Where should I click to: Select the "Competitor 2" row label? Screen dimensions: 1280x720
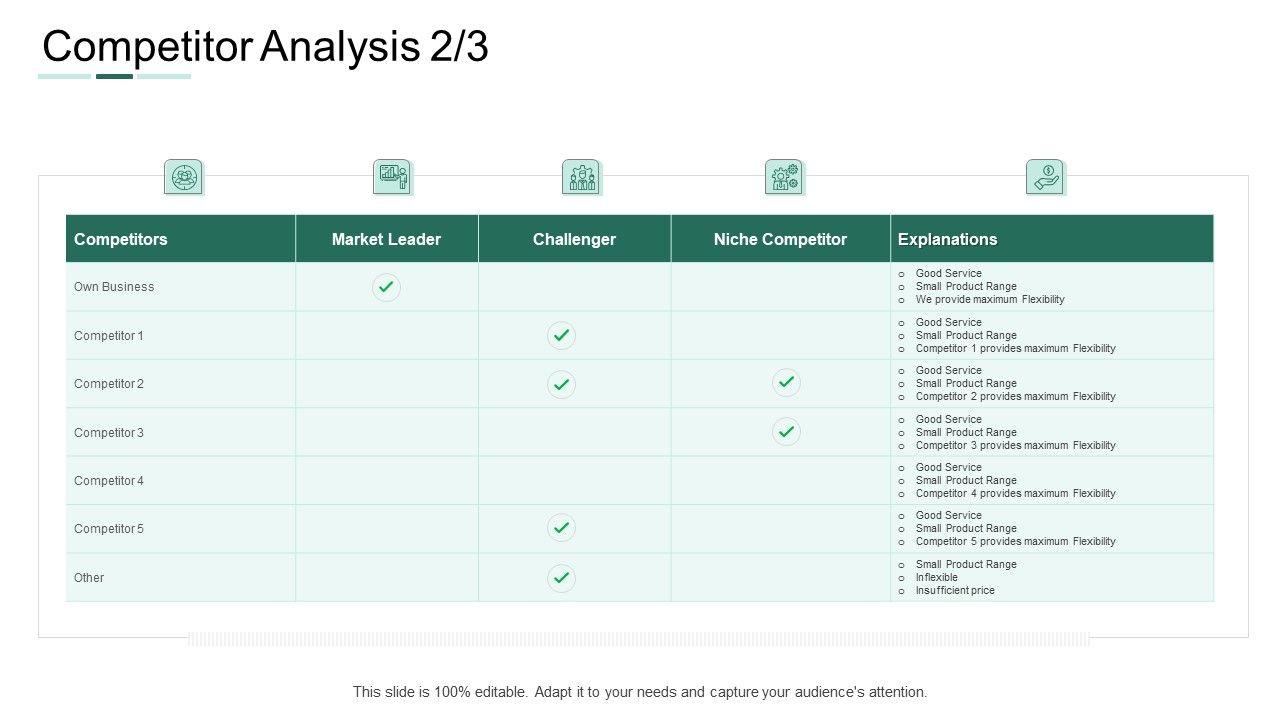coord(109,384)
